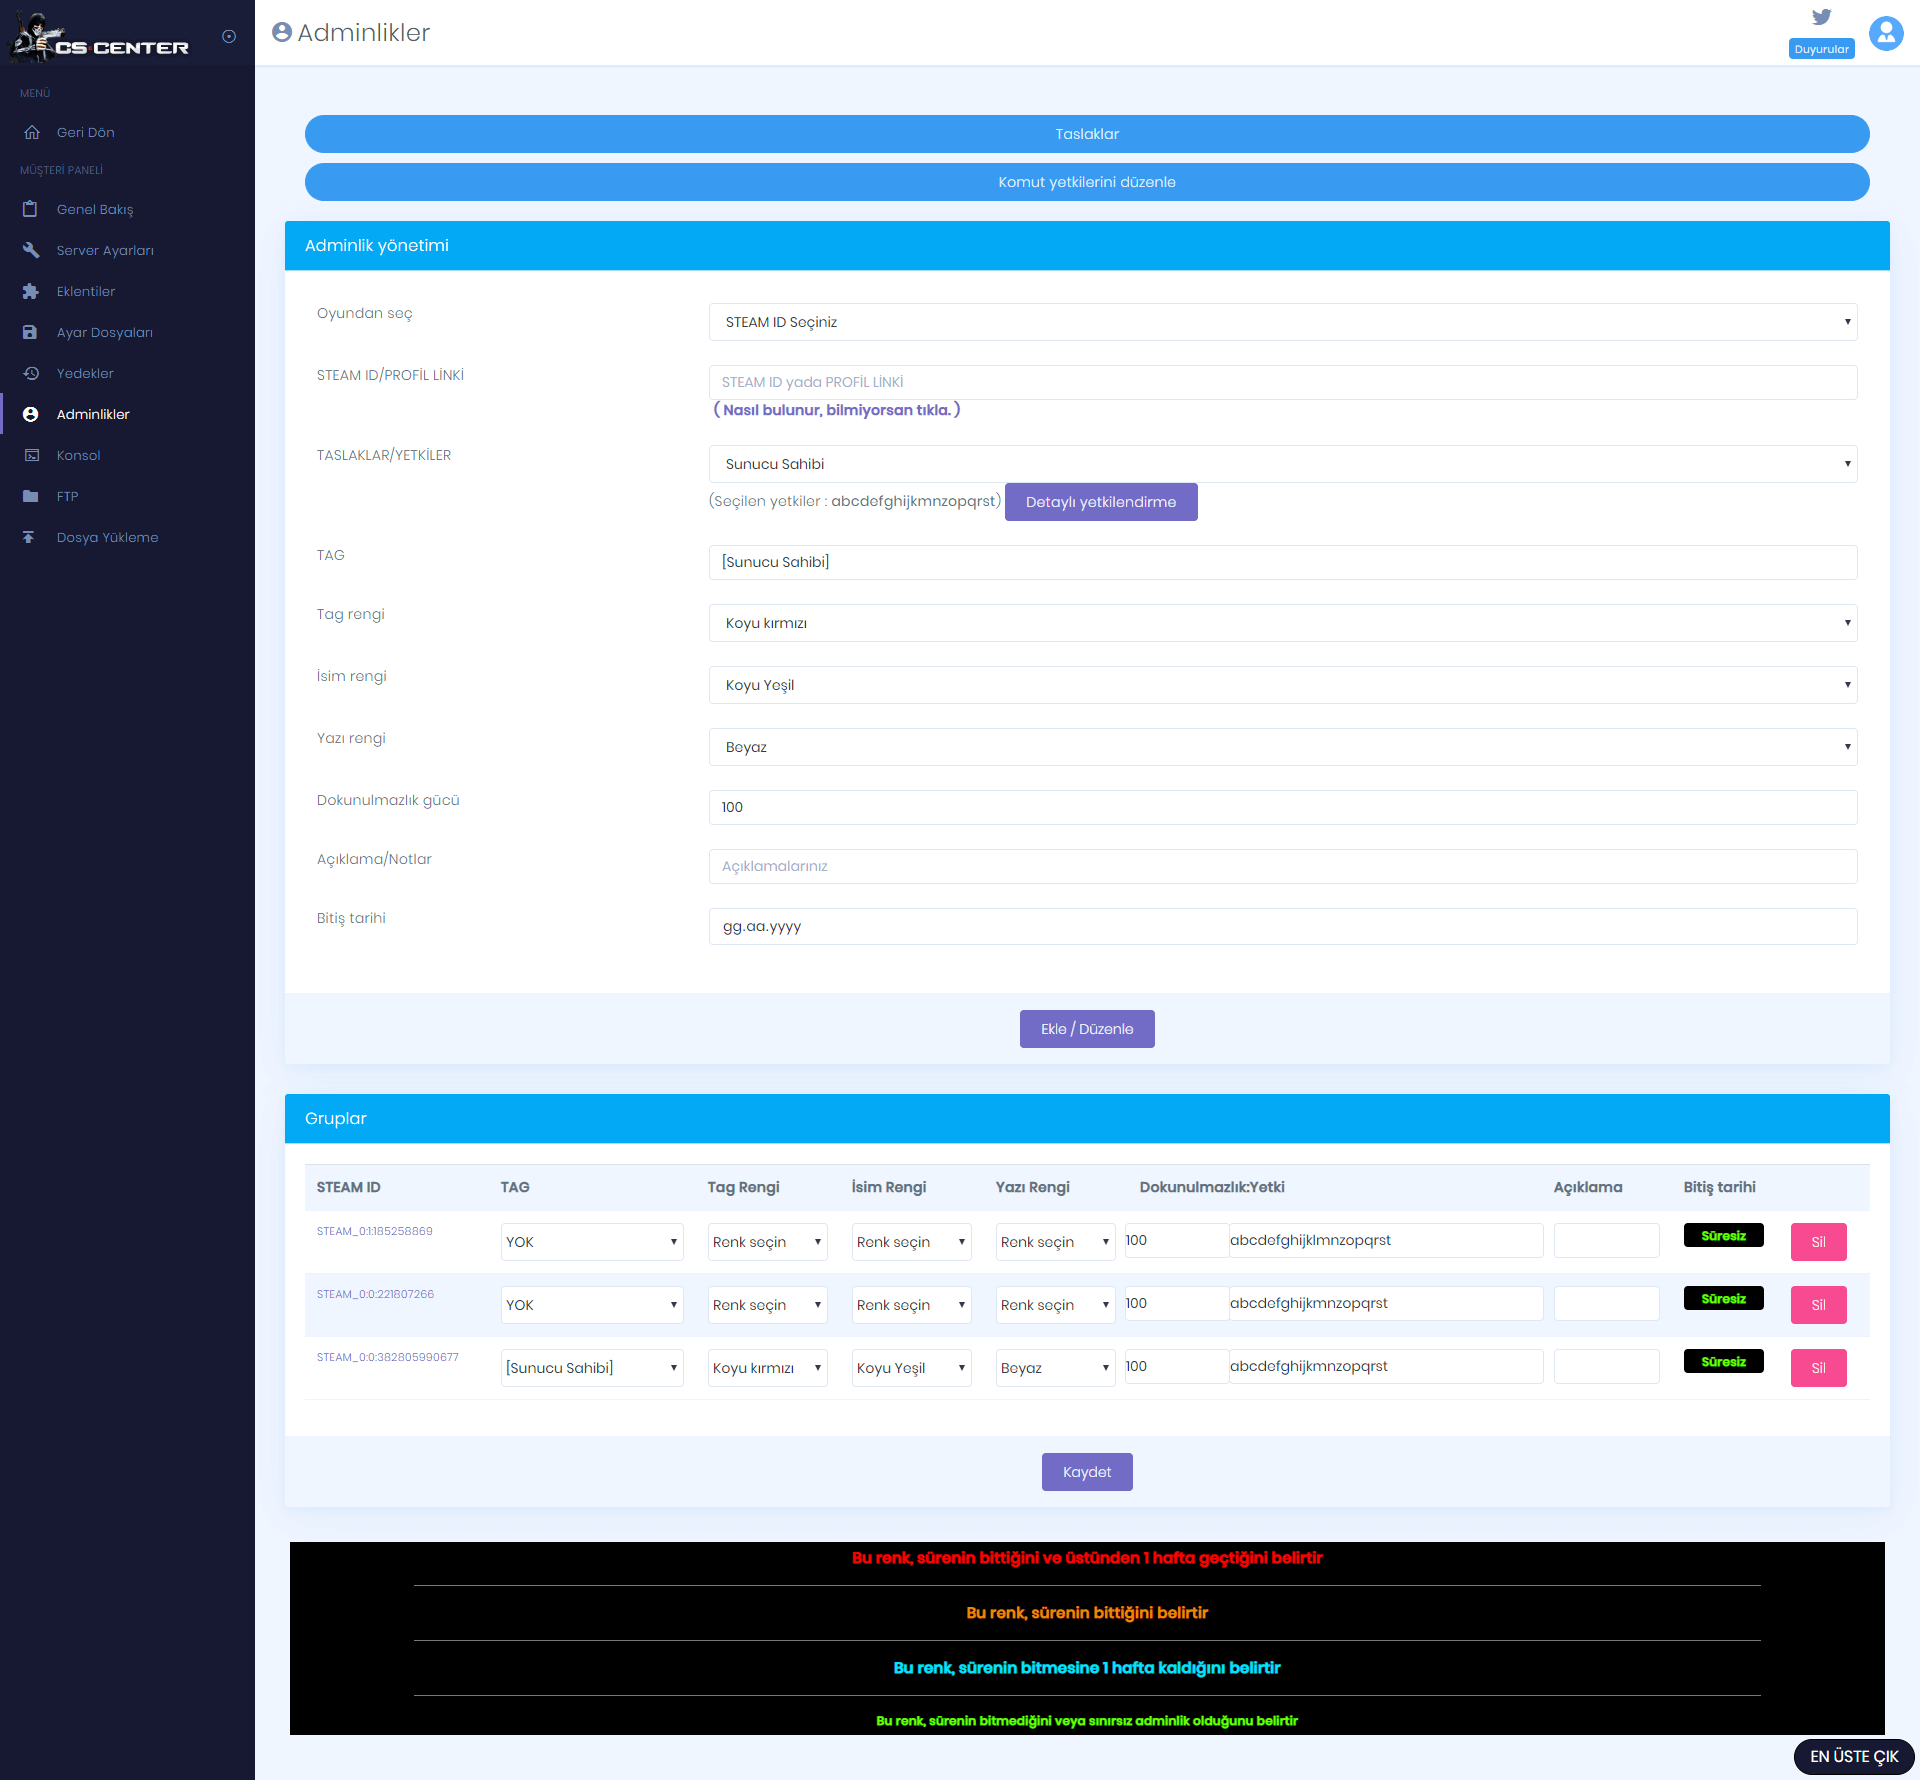
Task: Click the Twitter bird icon
Action: click(1821, 17)
